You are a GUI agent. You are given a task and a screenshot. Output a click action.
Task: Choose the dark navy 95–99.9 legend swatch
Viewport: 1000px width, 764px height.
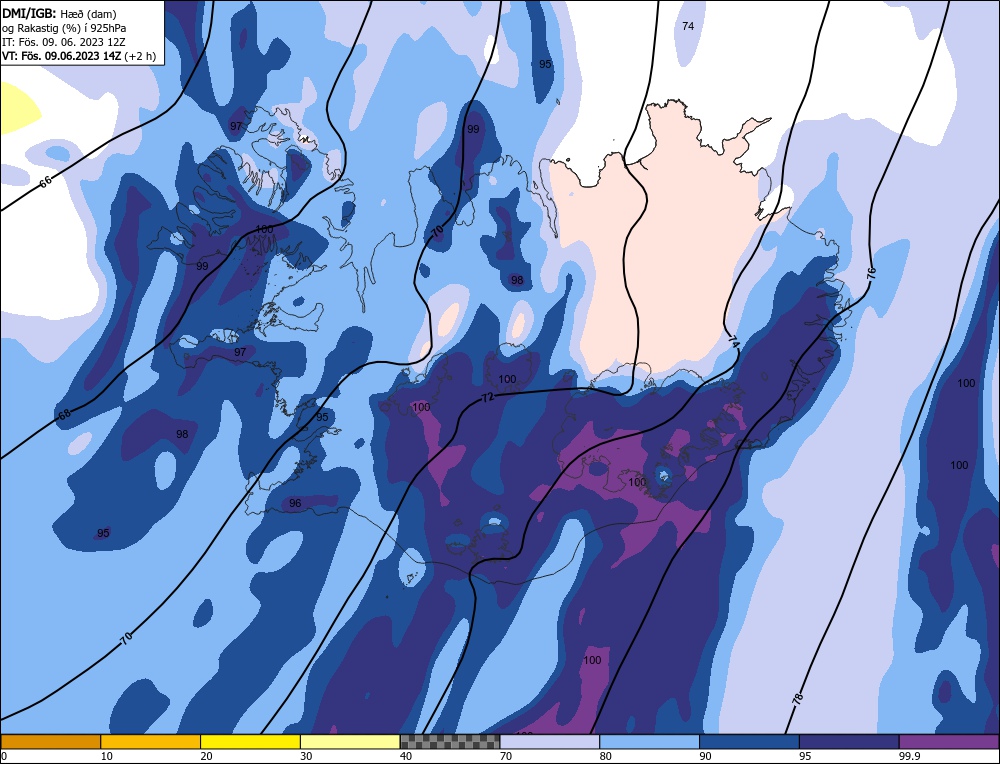[849, 742]
